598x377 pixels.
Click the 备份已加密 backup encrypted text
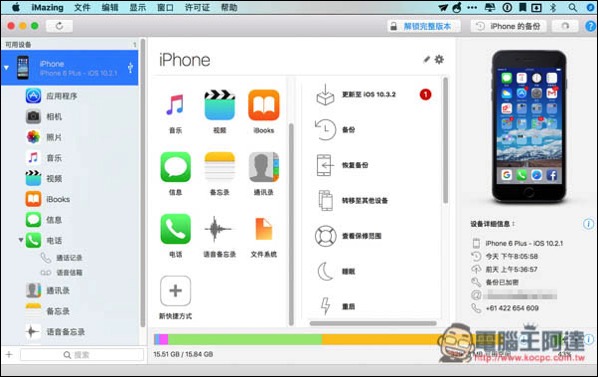coord(502,282)
